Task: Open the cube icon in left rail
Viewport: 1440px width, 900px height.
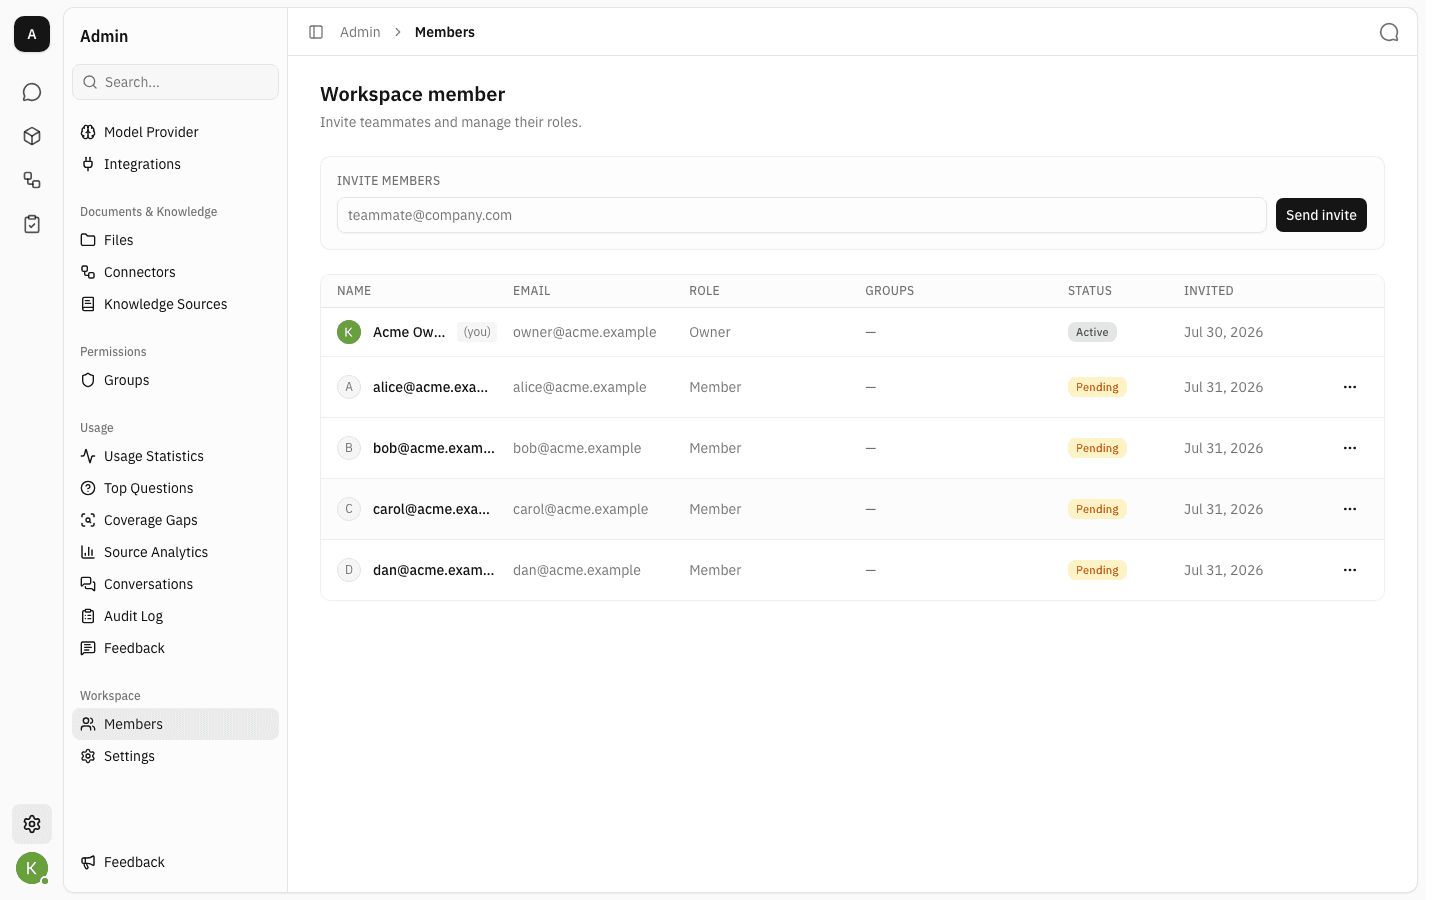Action: point(32,136)
